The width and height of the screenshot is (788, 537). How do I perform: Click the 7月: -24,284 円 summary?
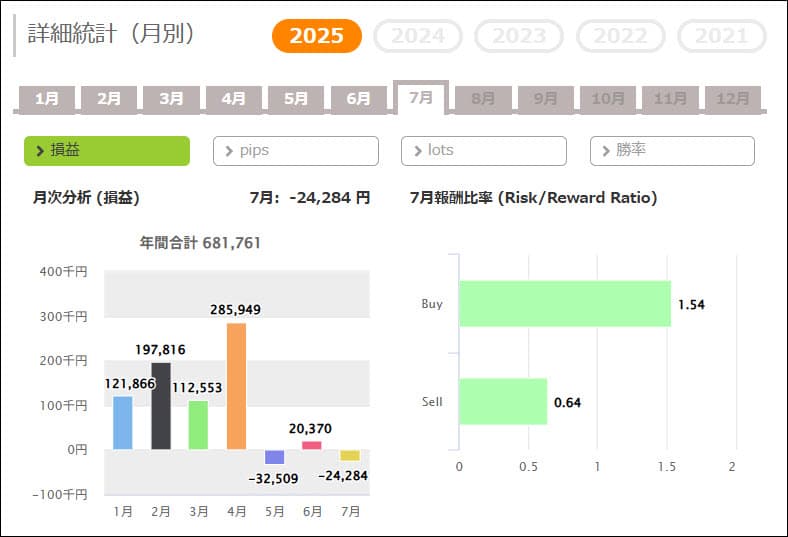[x=310, y=197]
